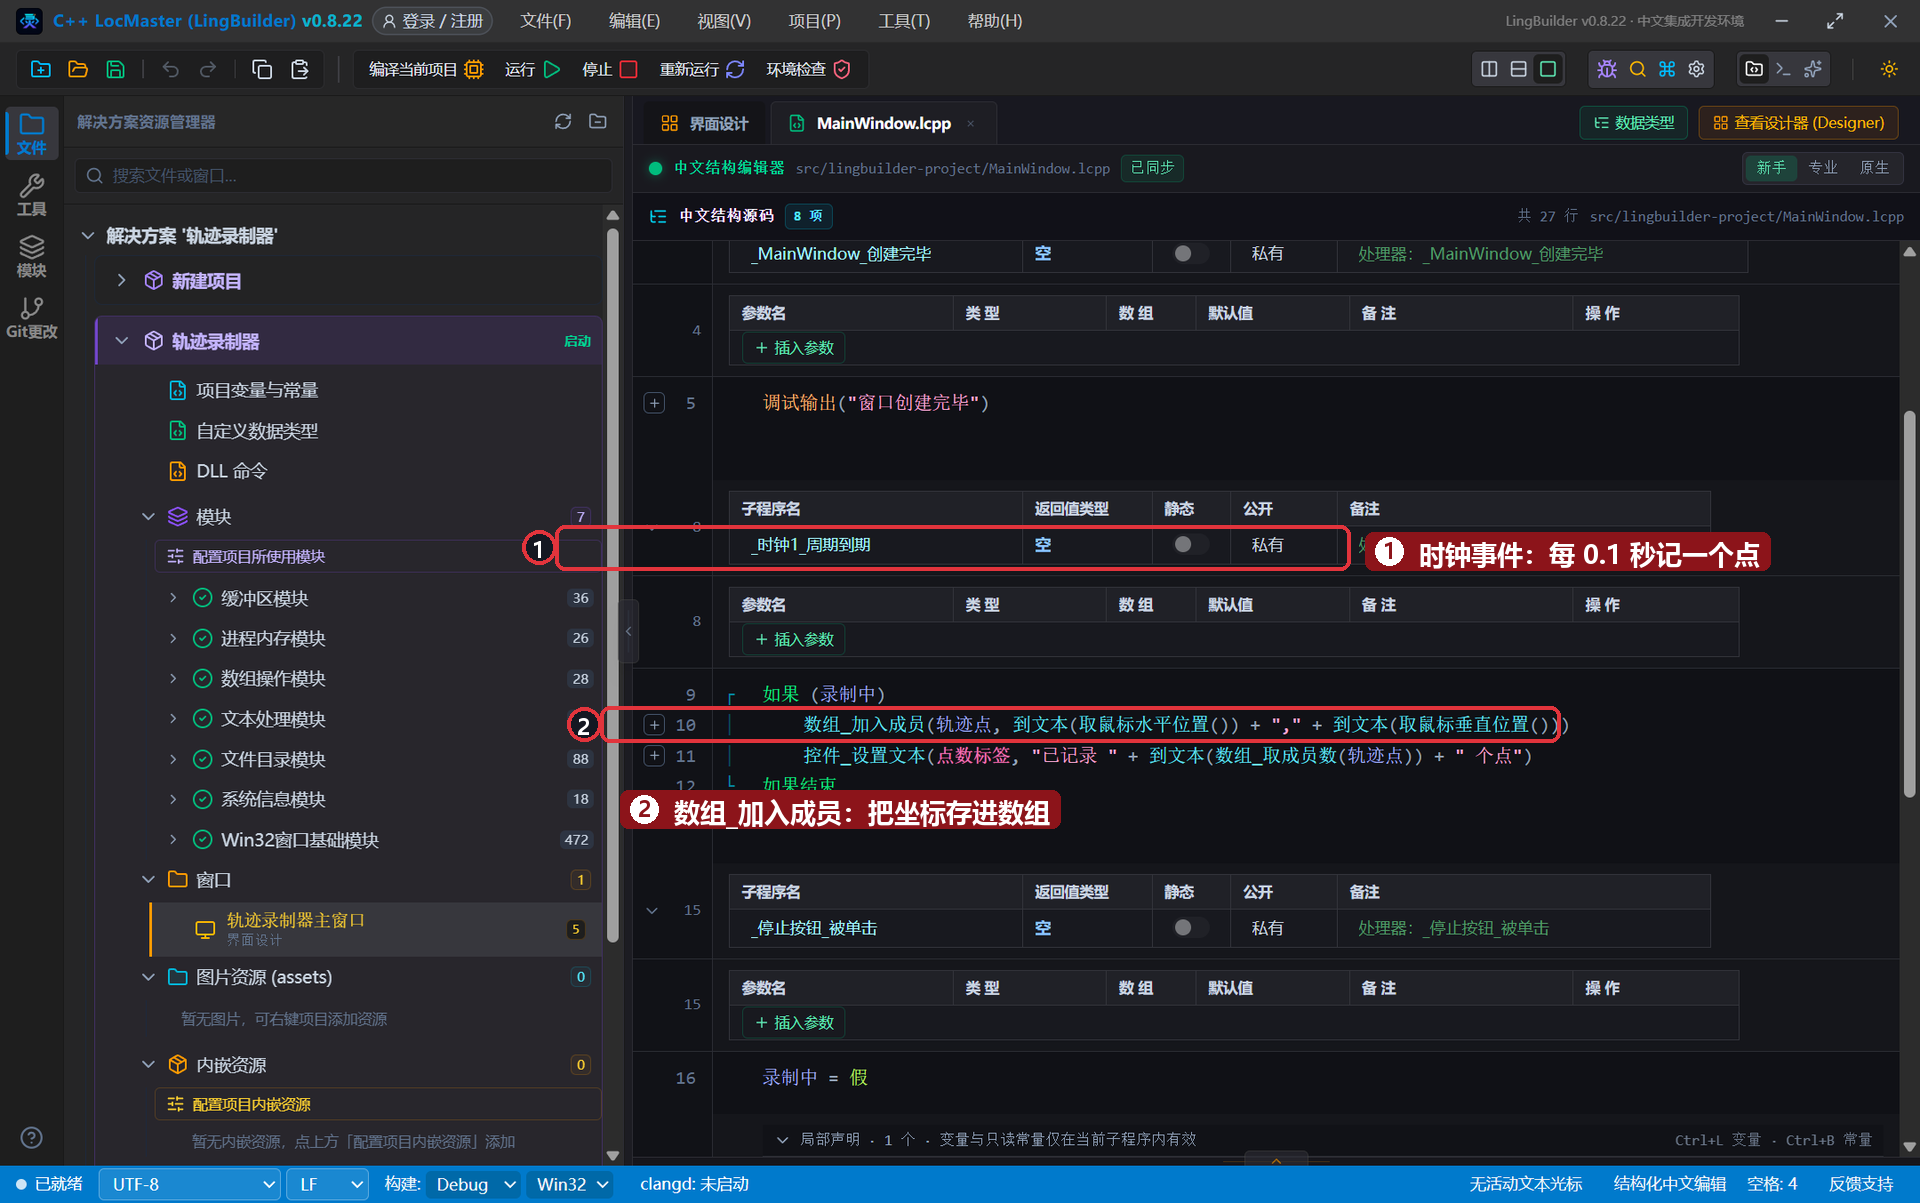Image resolution: width=1920 pixels, height=1203 pixels.
Task: Click the help question mark icon
Action: pos(31,1138)
